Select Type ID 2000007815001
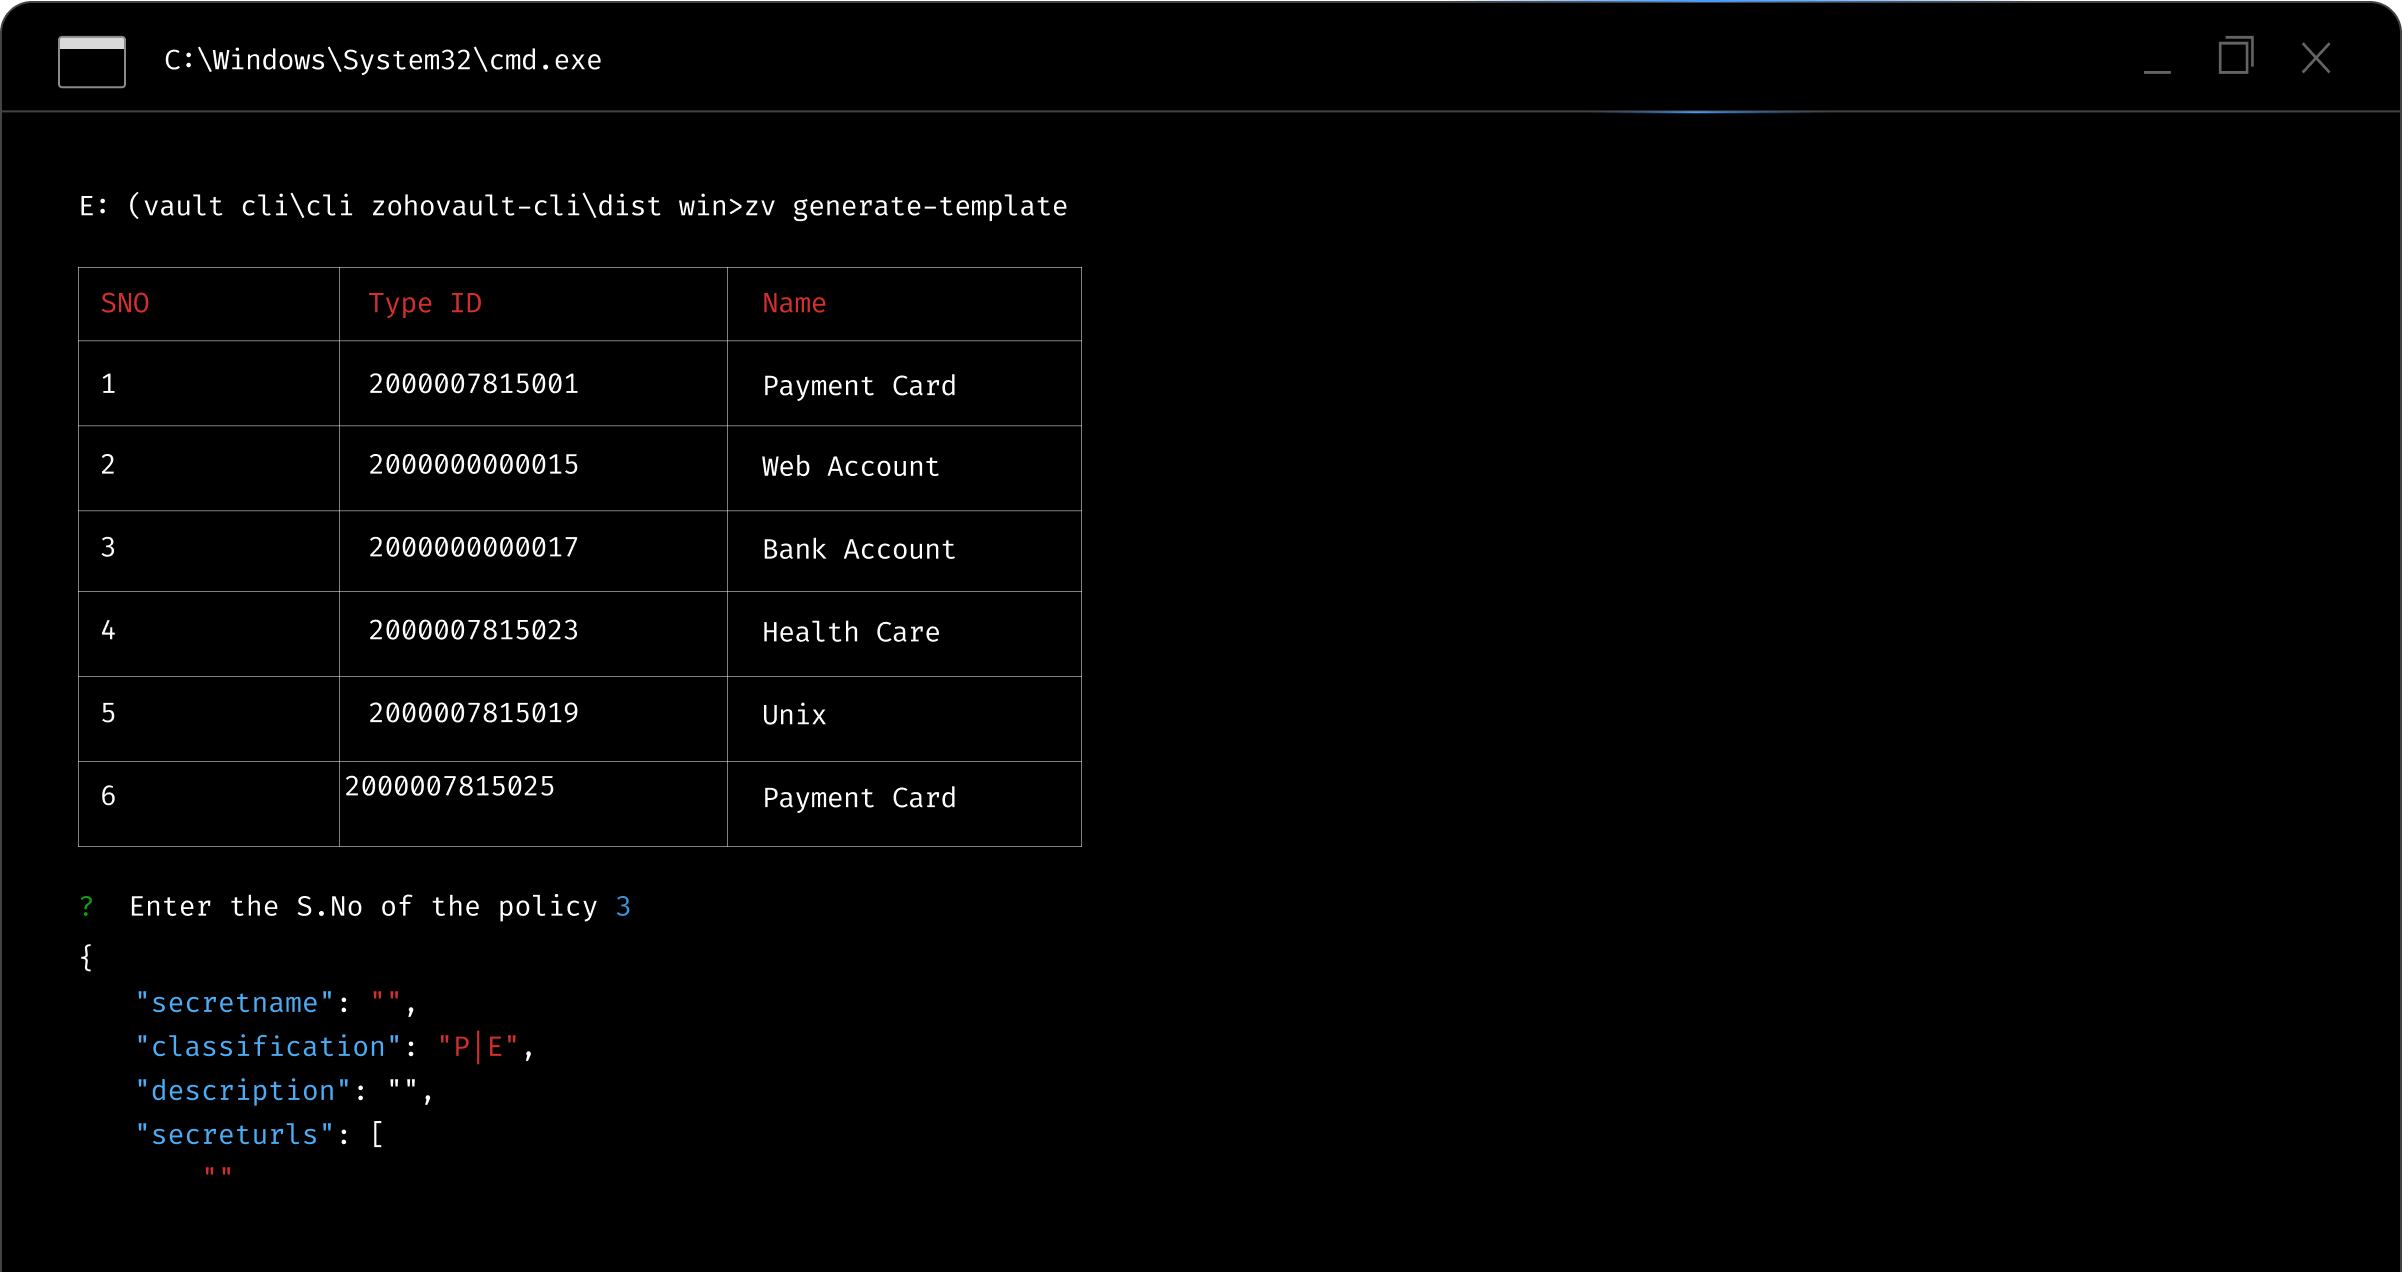The width and height of the screenshot is (2402, 1272). click(473, 385)
